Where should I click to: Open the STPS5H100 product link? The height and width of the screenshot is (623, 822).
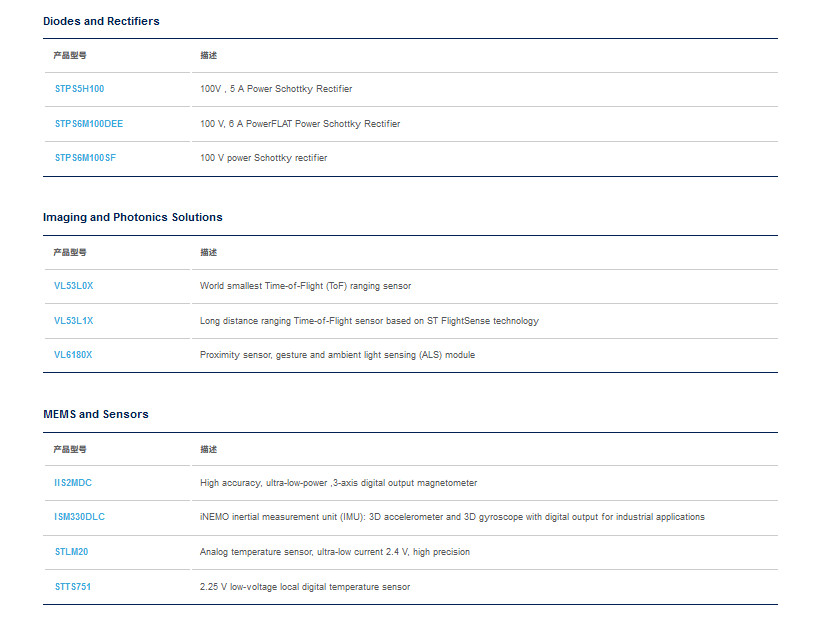79,89
